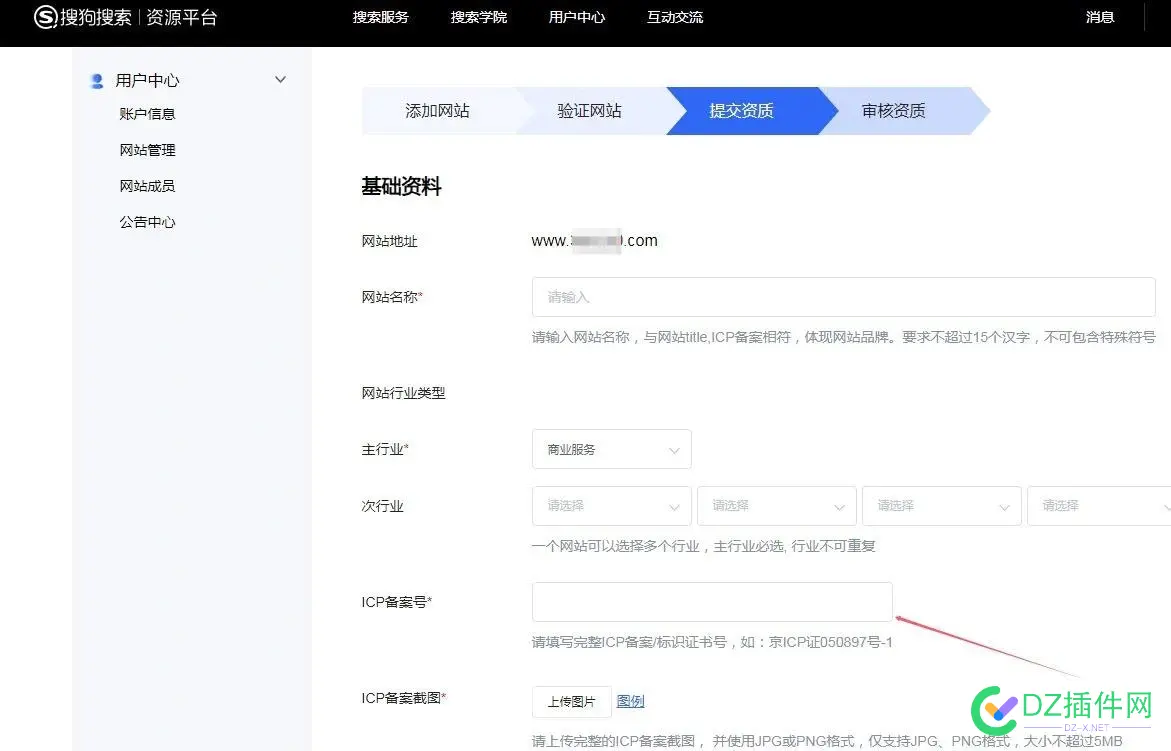The height and width of the screenshot is (751, 1171).
Task: Open the 搜索服务 menu item
Action: [x=380, y=17]
